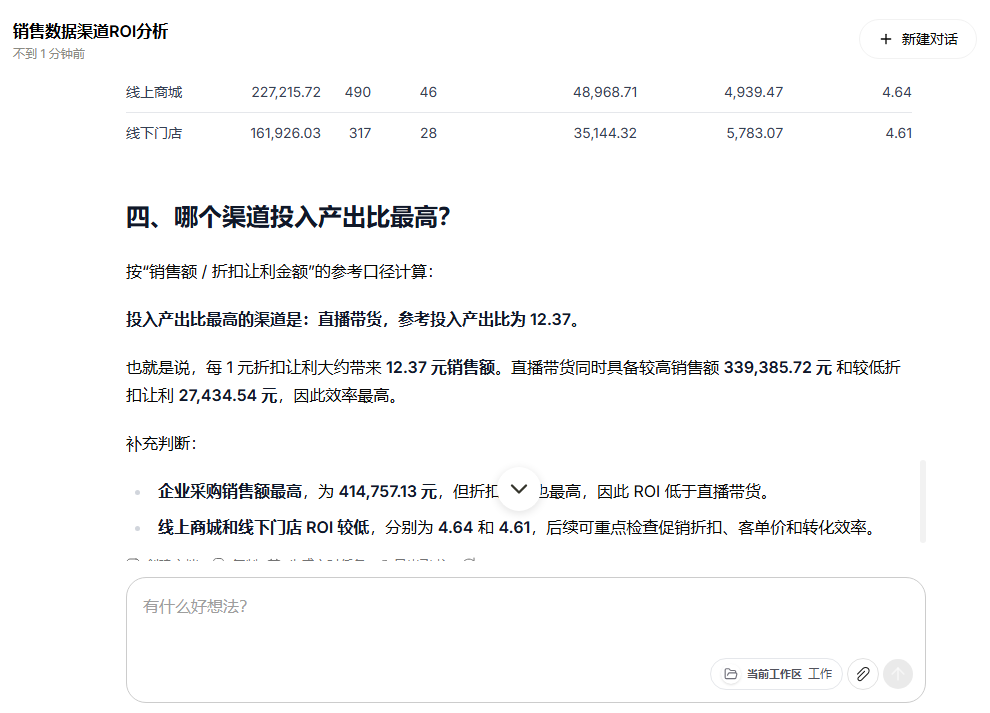The image size is (990, 713).
Task: Click the sales value 161,926.03
Action: 285,133
